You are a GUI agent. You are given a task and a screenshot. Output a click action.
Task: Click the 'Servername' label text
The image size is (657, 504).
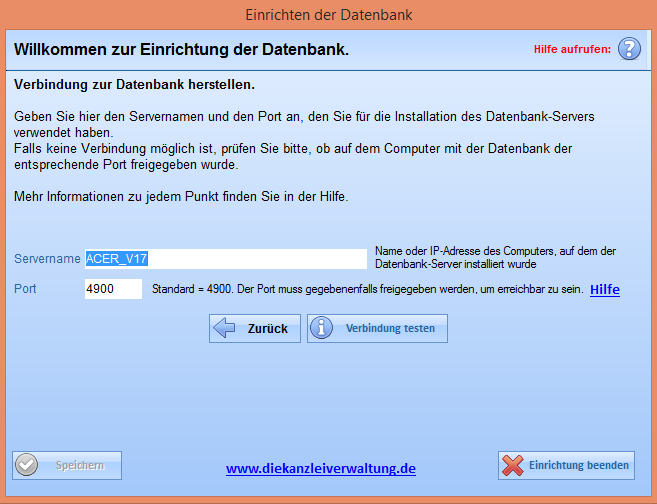47,259
